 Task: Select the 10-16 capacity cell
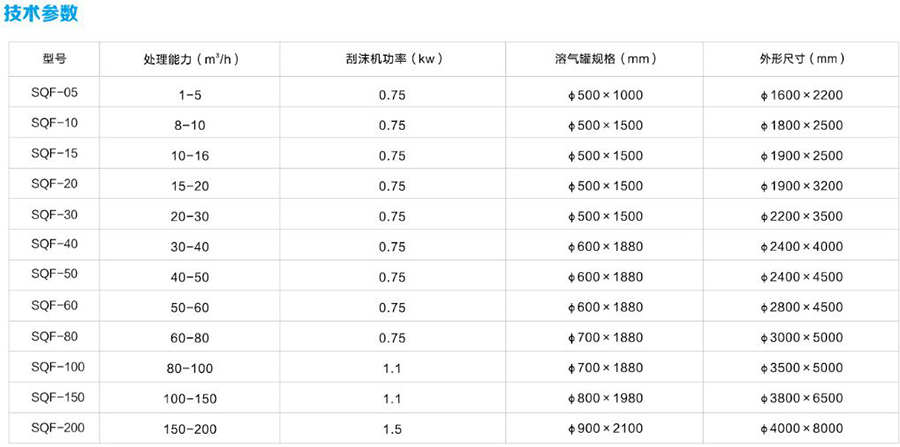(189, 156)
